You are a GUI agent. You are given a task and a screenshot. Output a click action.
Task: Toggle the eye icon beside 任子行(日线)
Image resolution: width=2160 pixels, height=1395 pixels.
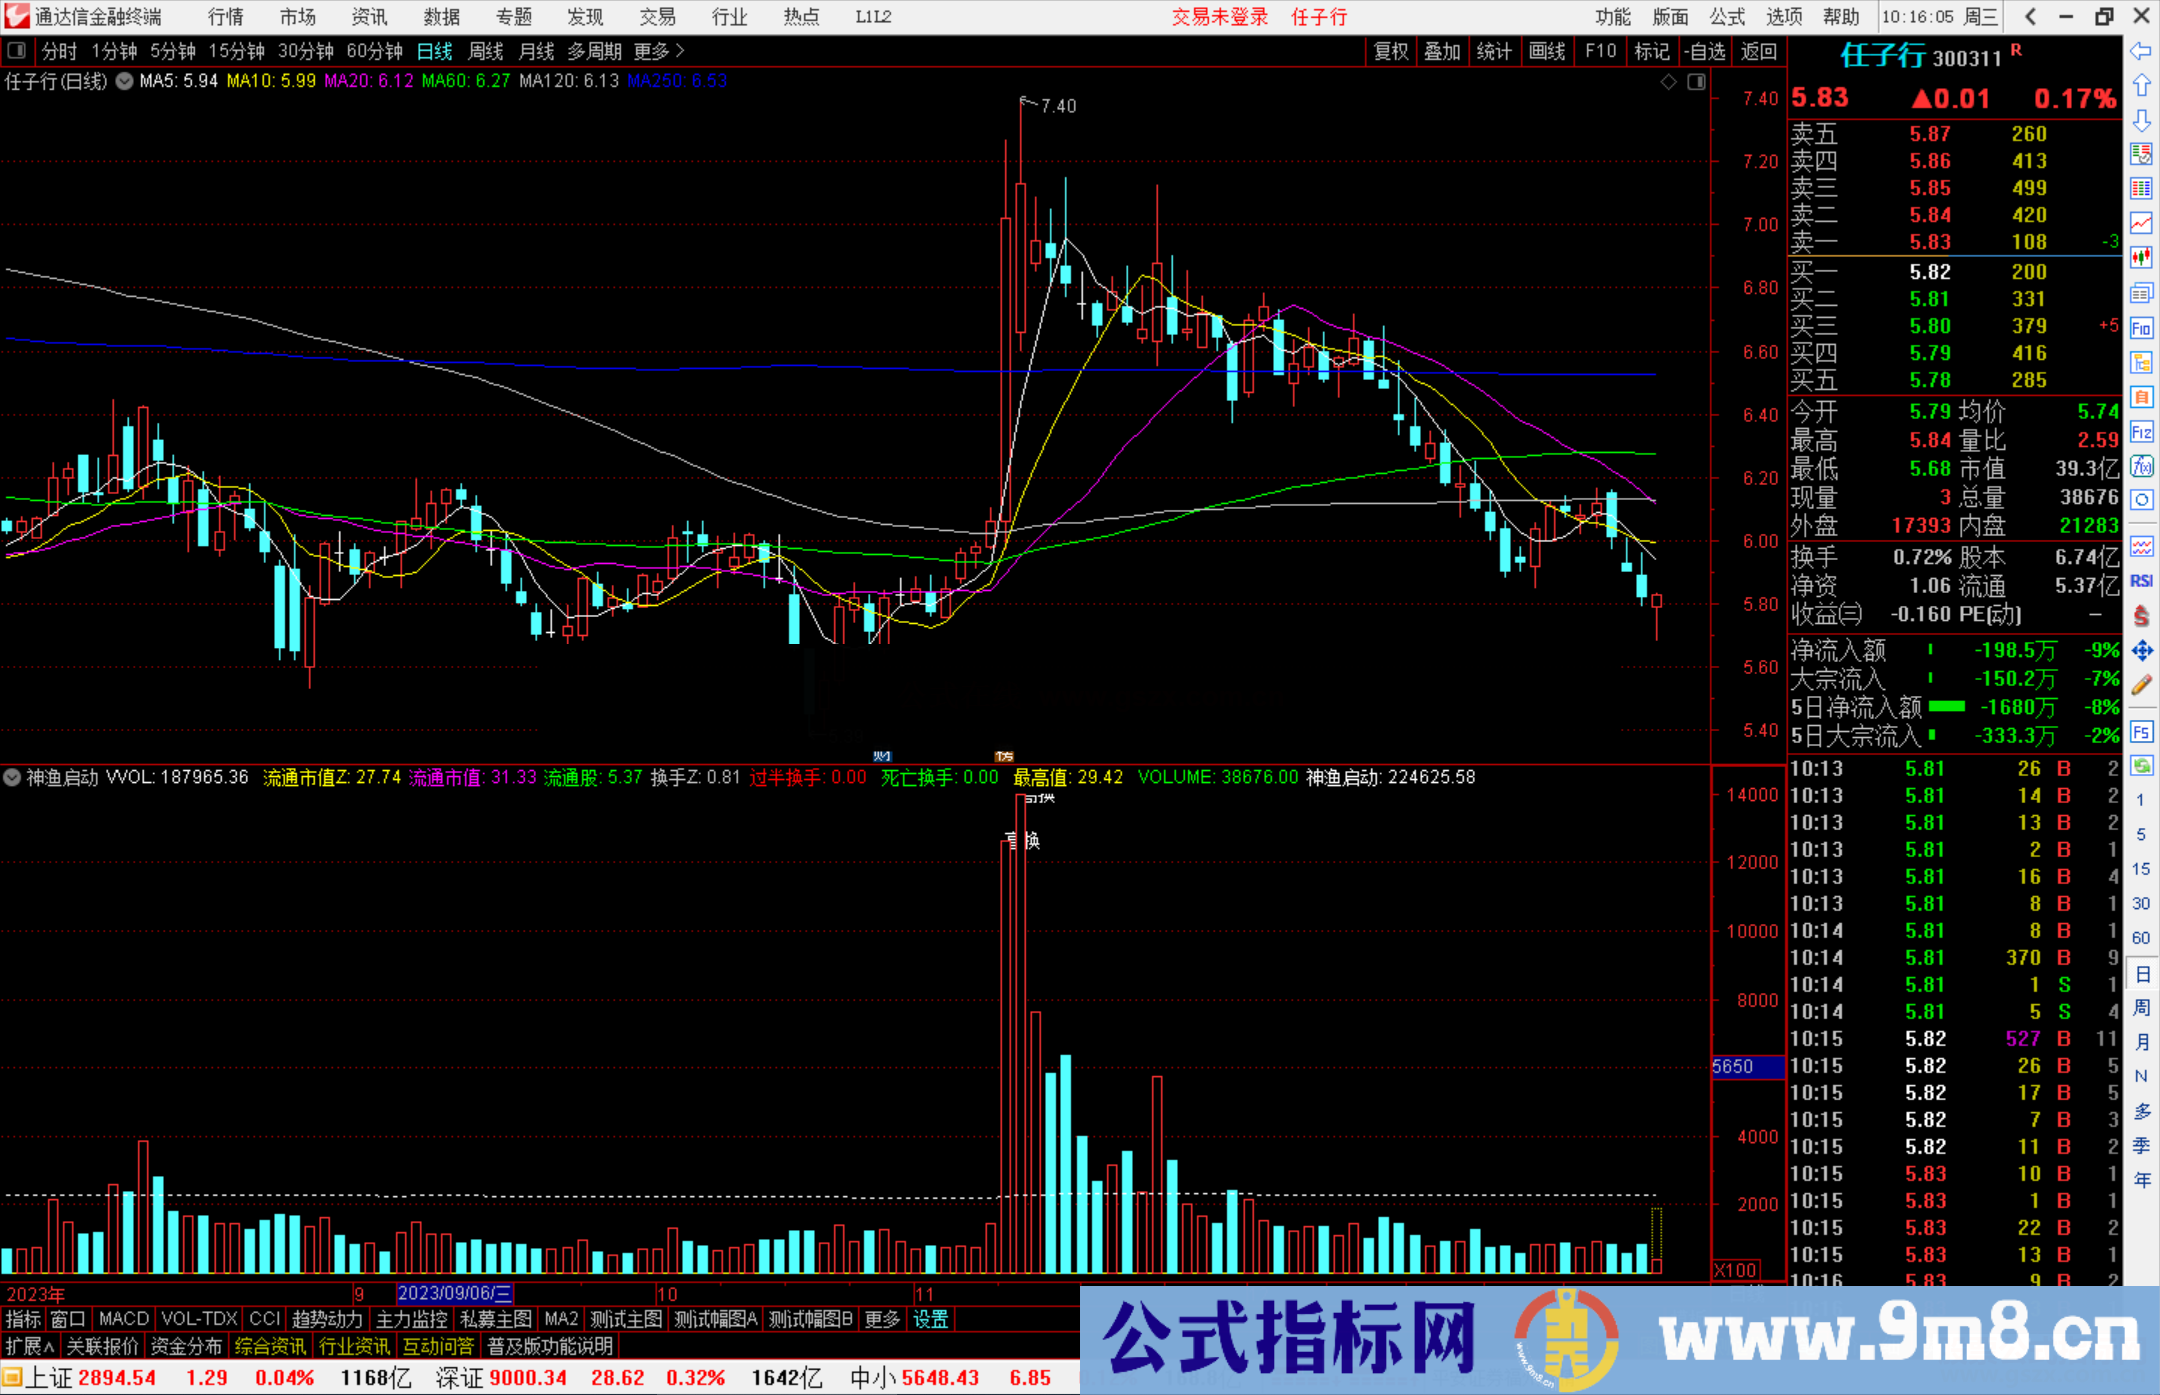click(124, 82)
